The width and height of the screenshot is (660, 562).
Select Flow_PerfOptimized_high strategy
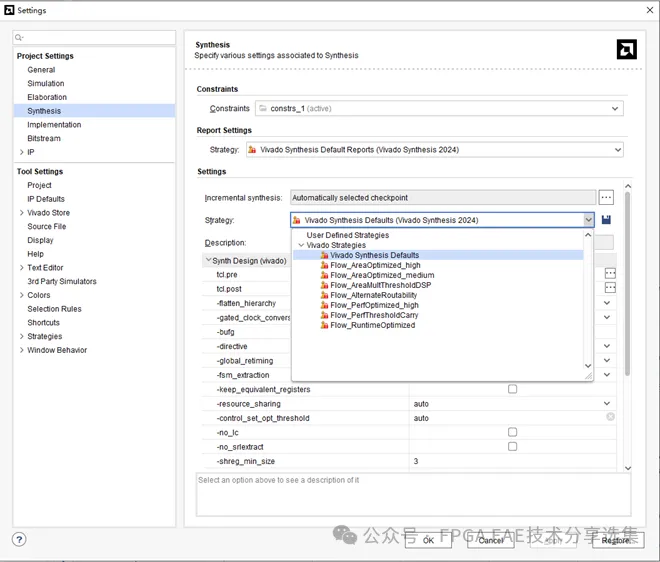click(x=374, y=305)
